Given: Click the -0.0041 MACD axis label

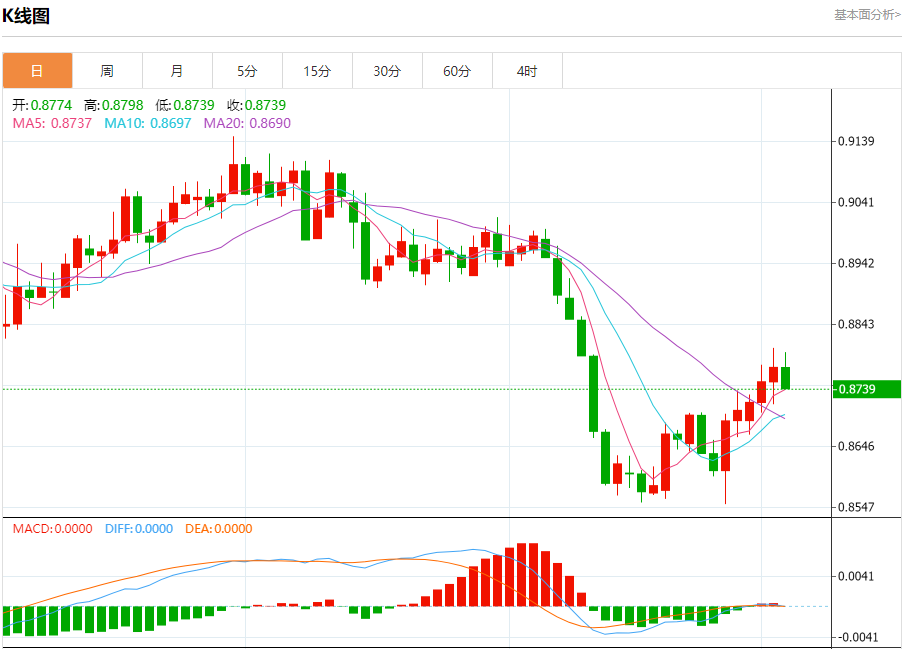Looking at the screenshot, I should tap(856, 637).
